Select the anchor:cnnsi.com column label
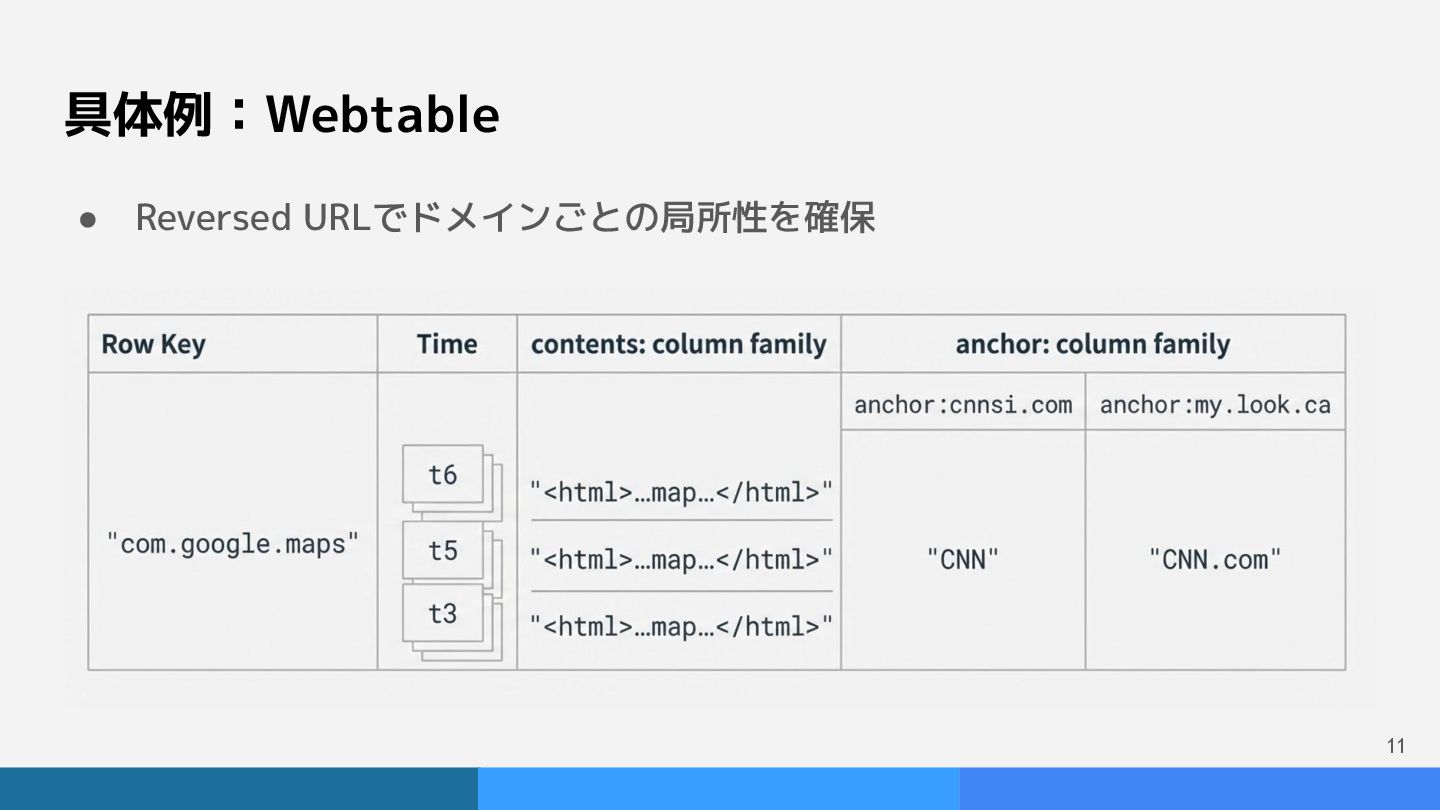The height and width of the screenshot is (810, 1440). pyautogui.click(x=962, y=404)
